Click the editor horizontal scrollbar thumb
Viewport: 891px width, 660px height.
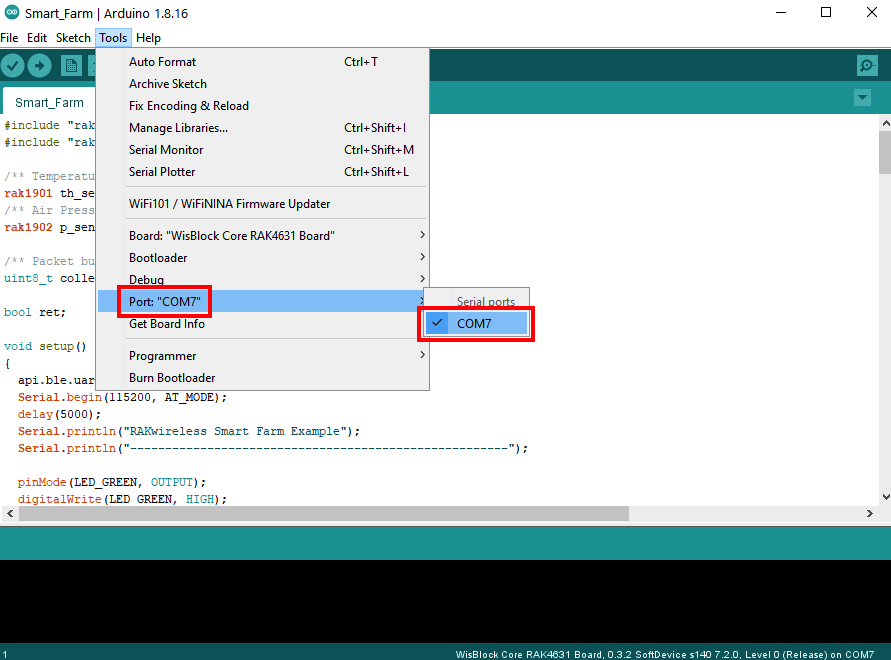[324, 513]
